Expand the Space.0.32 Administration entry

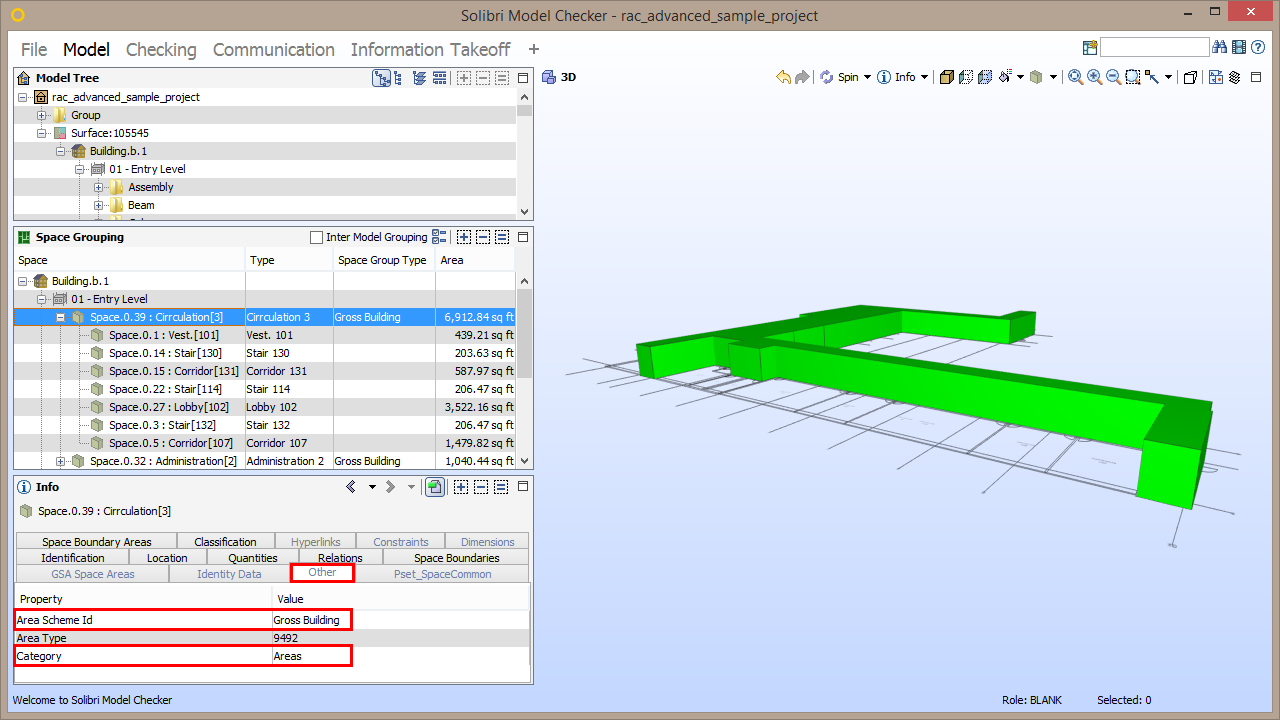61,461
